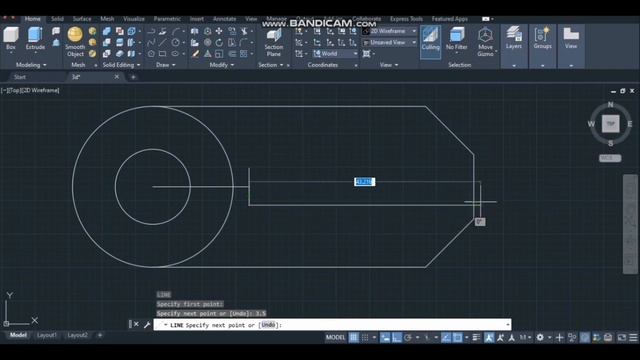Switch to the Layout1 tab
The image size is (640, 360).
[47, 335]
